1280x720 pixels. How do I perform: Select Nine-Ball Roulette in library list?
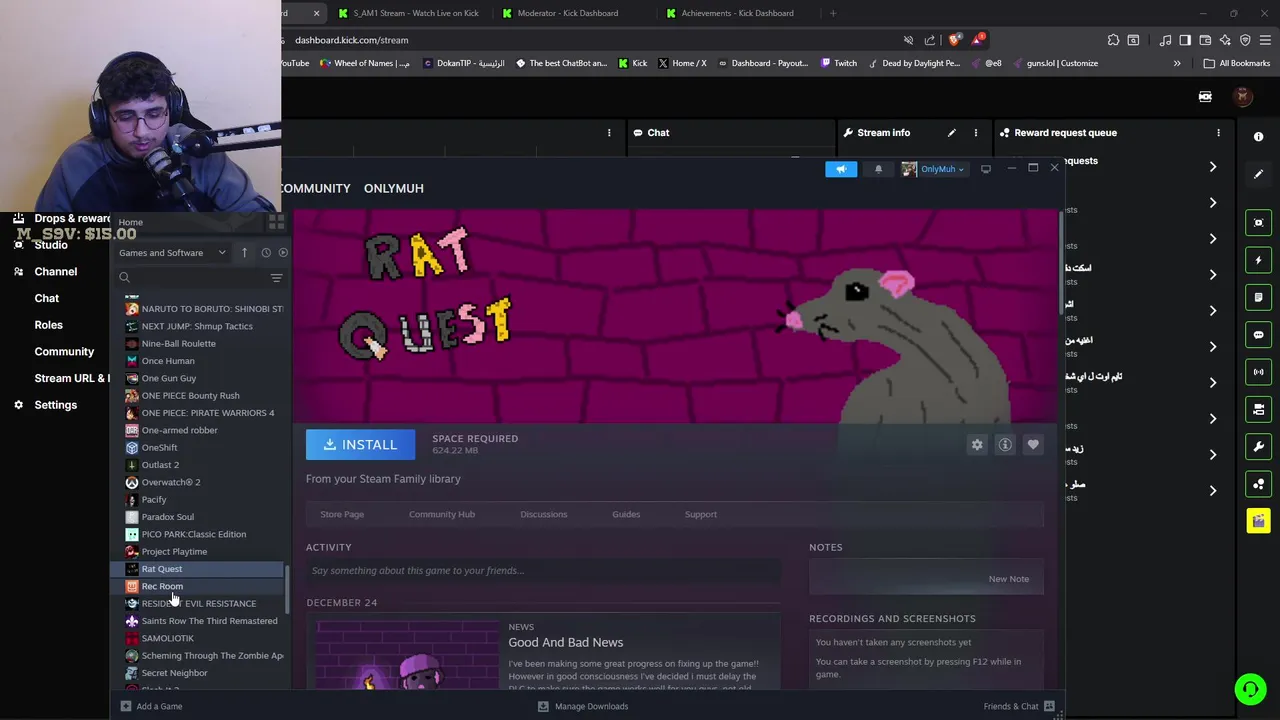point(178,344)
